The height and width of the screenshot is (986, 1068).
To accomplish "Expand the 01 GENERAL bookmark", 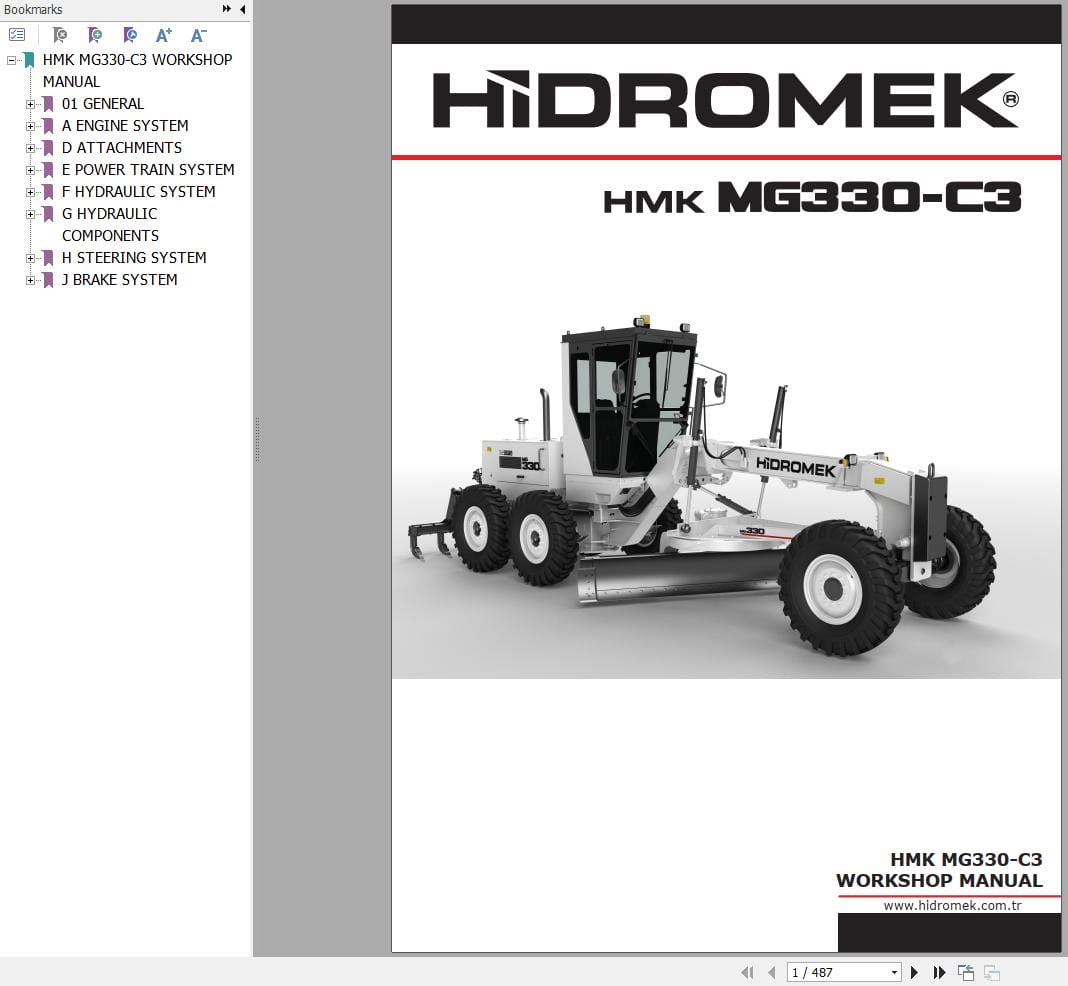I will click(x=30, y=104).
